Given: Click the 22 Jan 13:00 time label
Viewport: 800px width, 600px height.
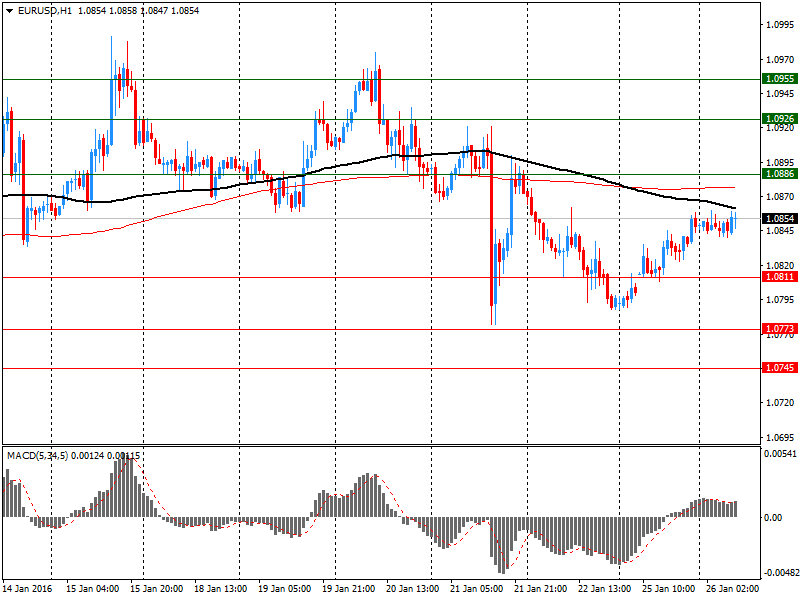Looking at the screenshot, I should 605,588.
